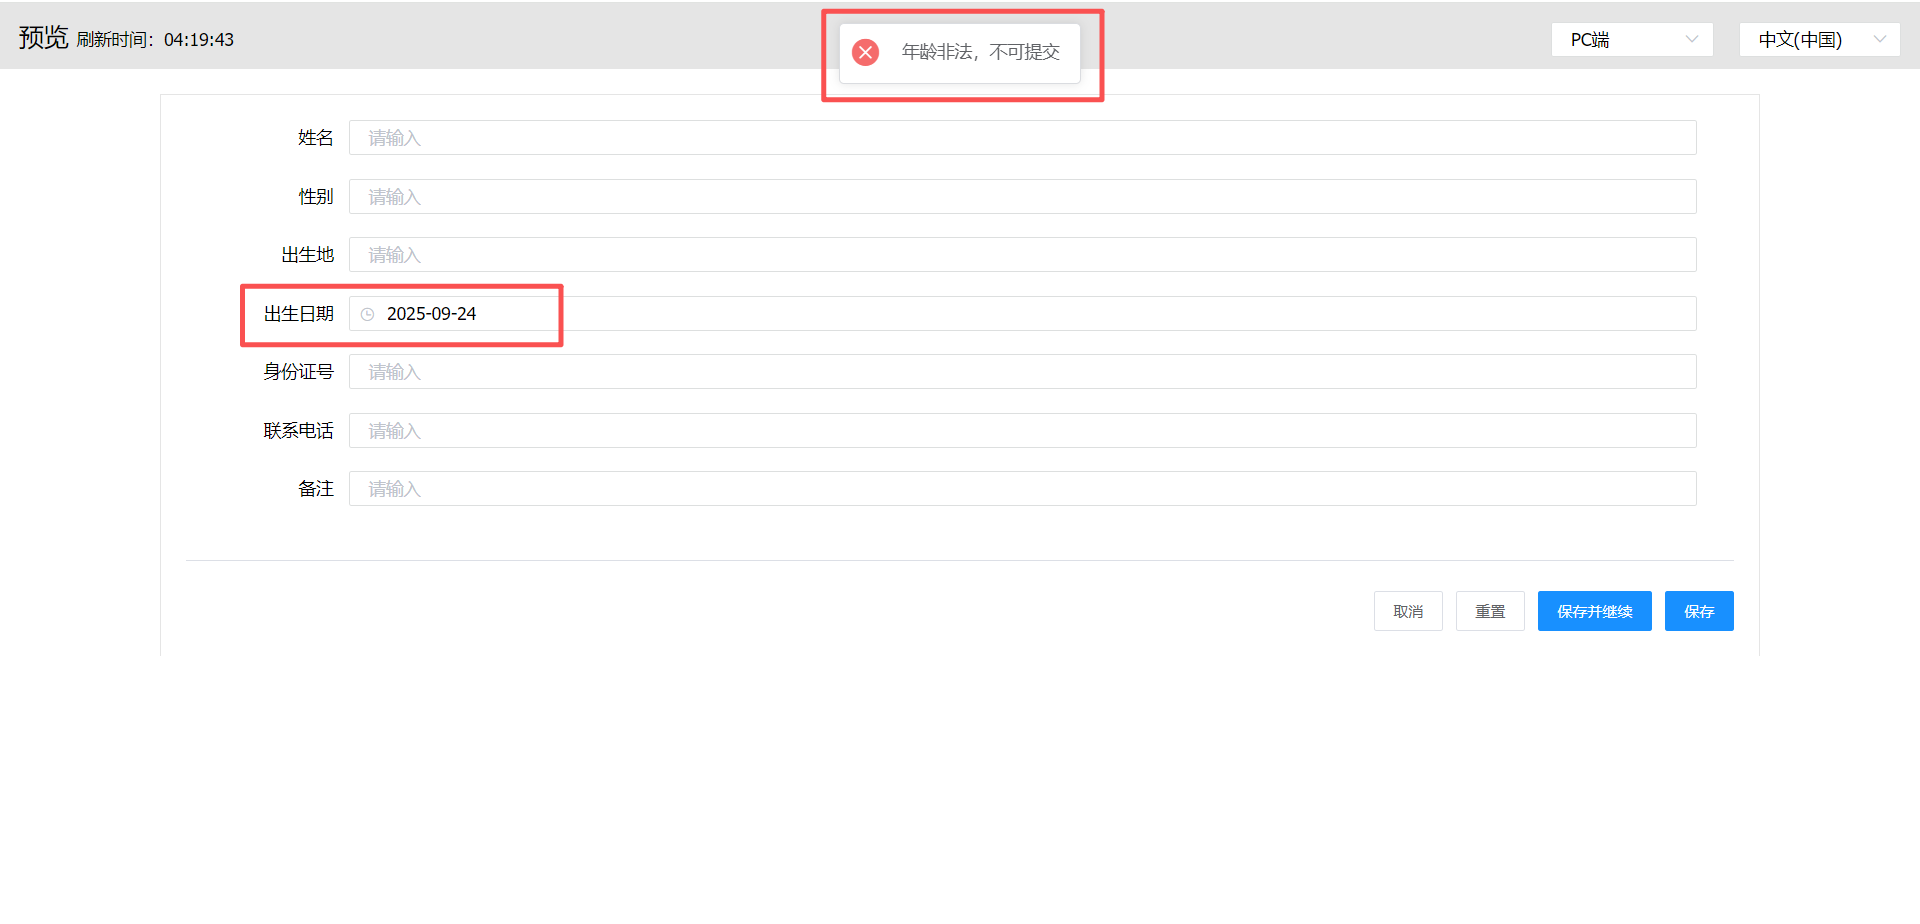This screenshot has width=1920, height=924.
Task: Click the 刷新时间 timestamp text
Action: pyautogui.click(x=155, y=40)
